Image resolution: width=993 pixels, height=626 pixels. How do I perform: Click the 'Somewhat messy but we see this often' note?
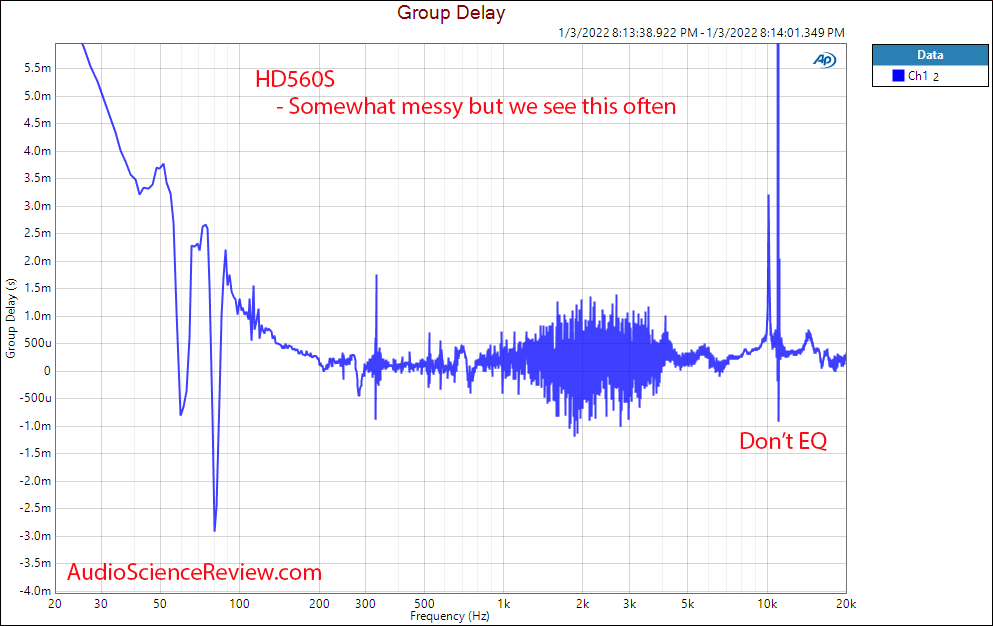coord(476,106)
